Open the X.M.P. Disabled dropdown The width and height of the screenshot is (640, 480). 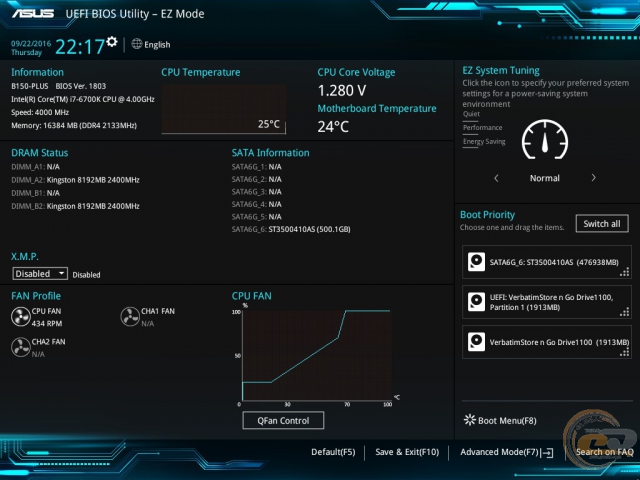coord(40,273)
